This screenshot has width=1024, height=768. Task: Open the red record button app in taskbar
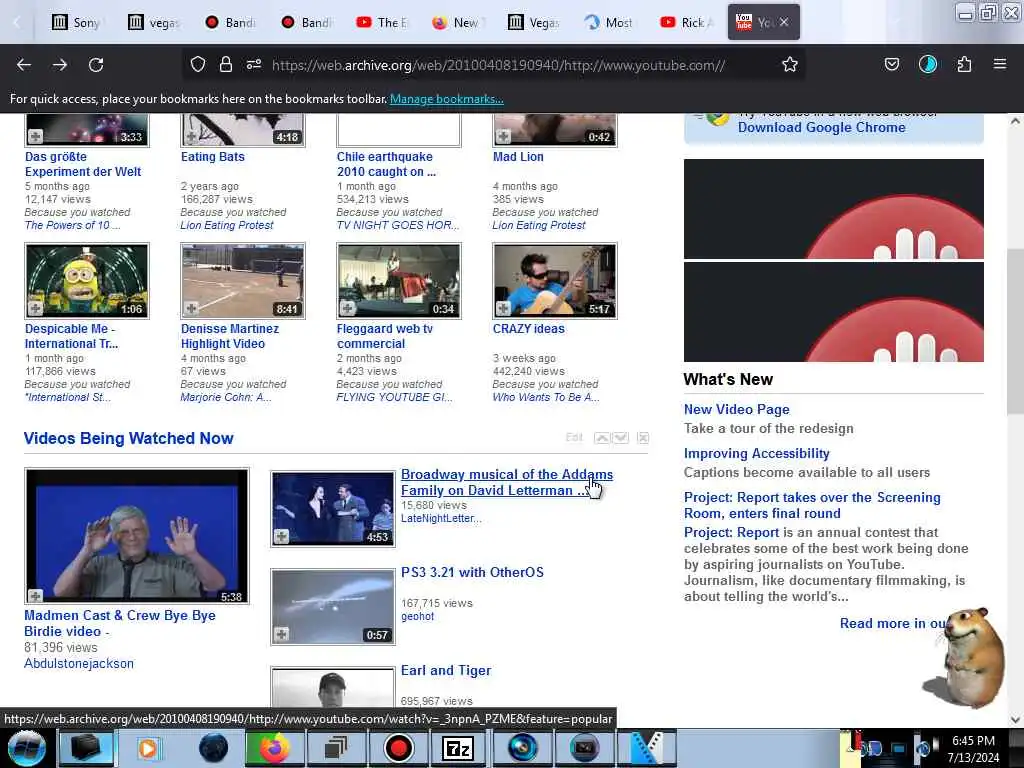[x=398, y=748]
